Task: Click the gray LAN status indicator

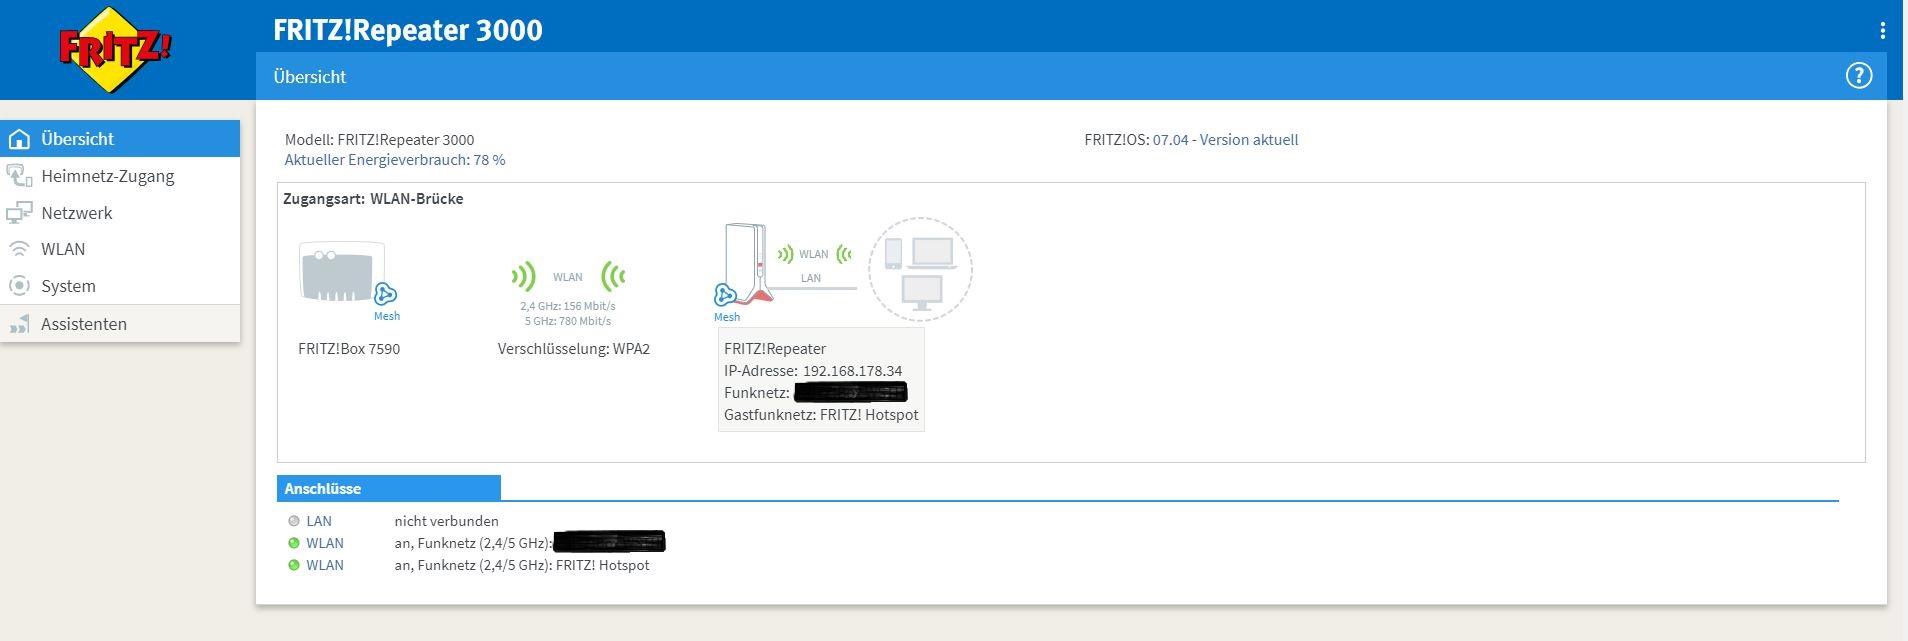Action: point(294,521)
